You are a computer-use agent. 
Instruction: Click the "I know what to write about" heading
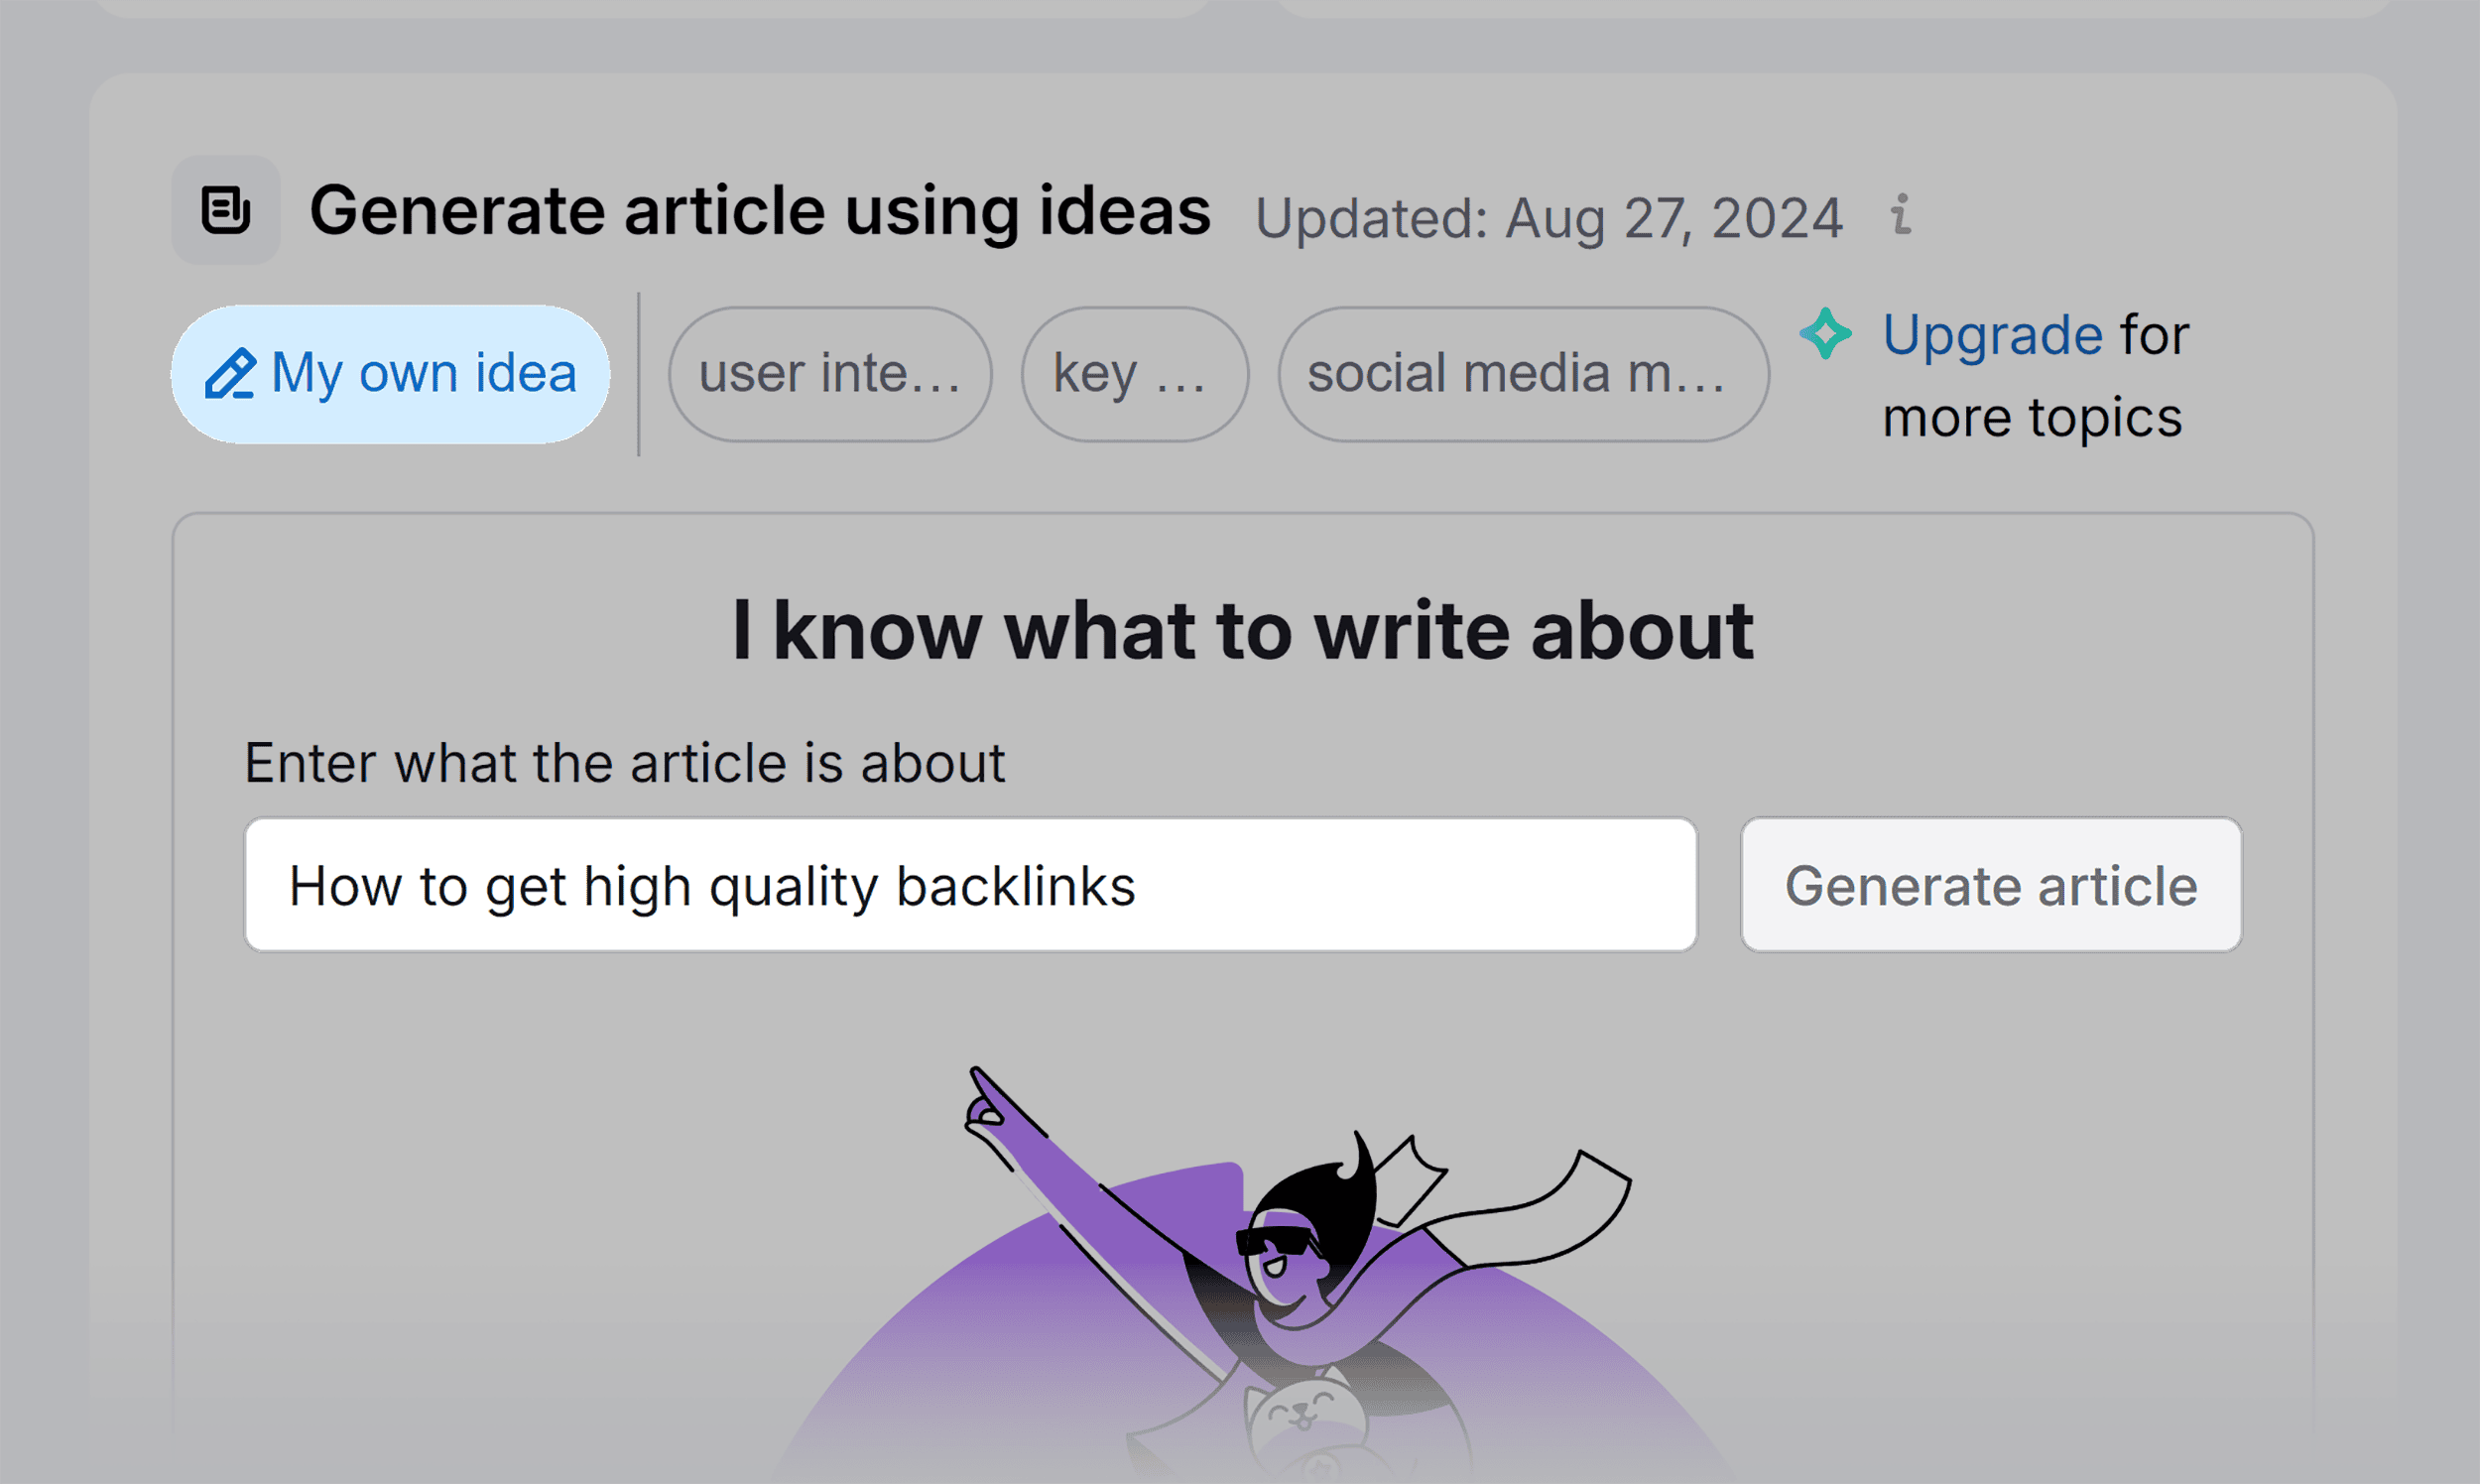tap(1242, 628)
